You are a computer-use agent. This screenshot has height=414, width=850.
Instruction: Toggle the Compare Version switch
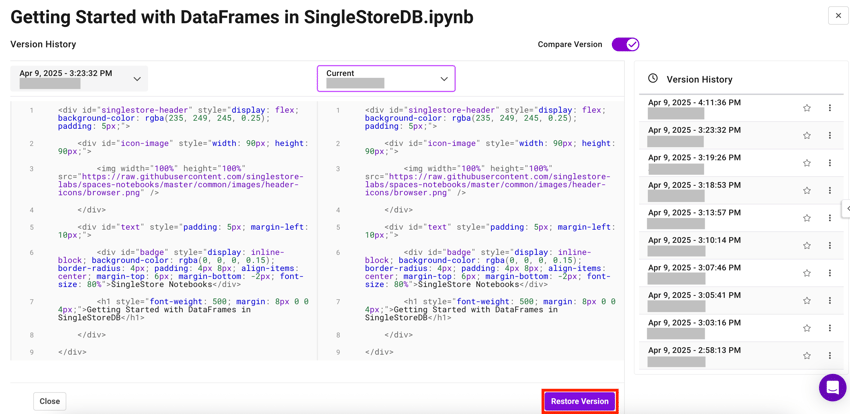click(x=626, y=44)
